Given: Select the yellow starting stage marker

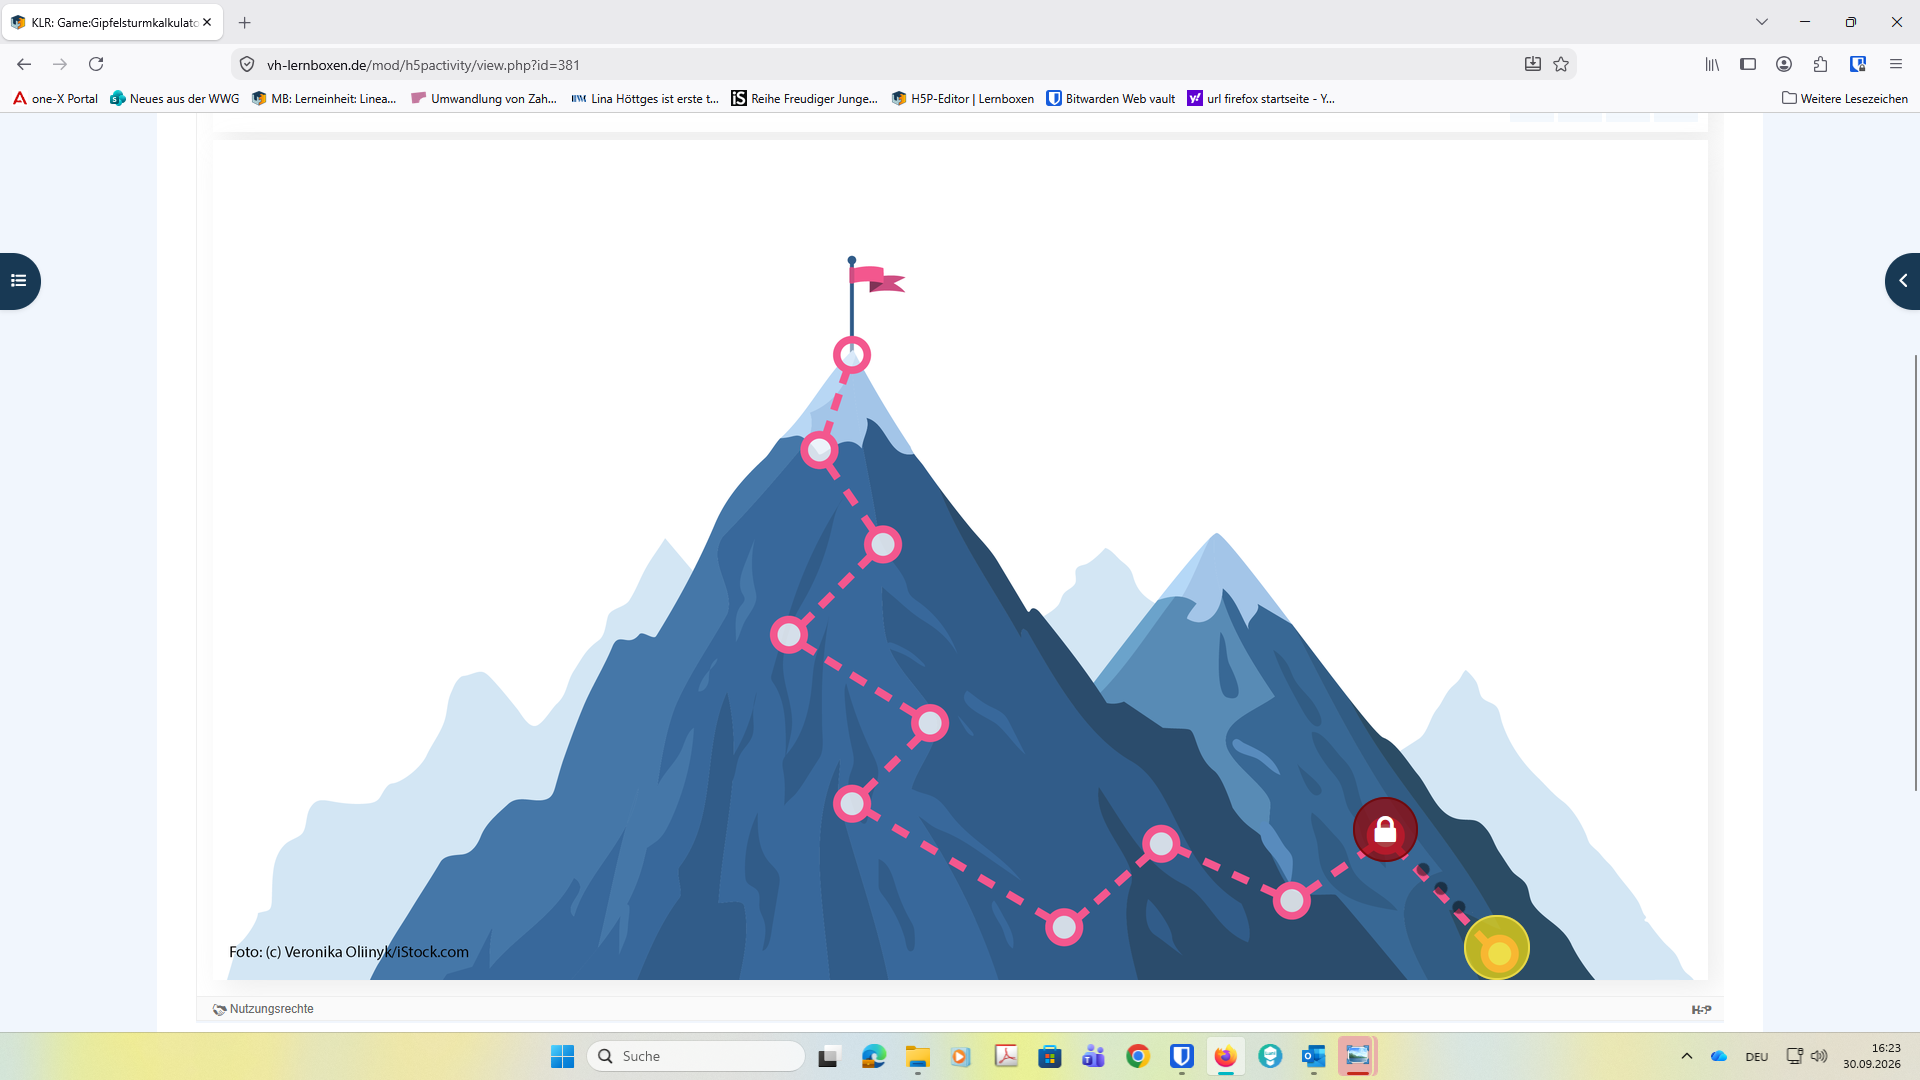Looking at the screenshot, I should (1497, 949).
